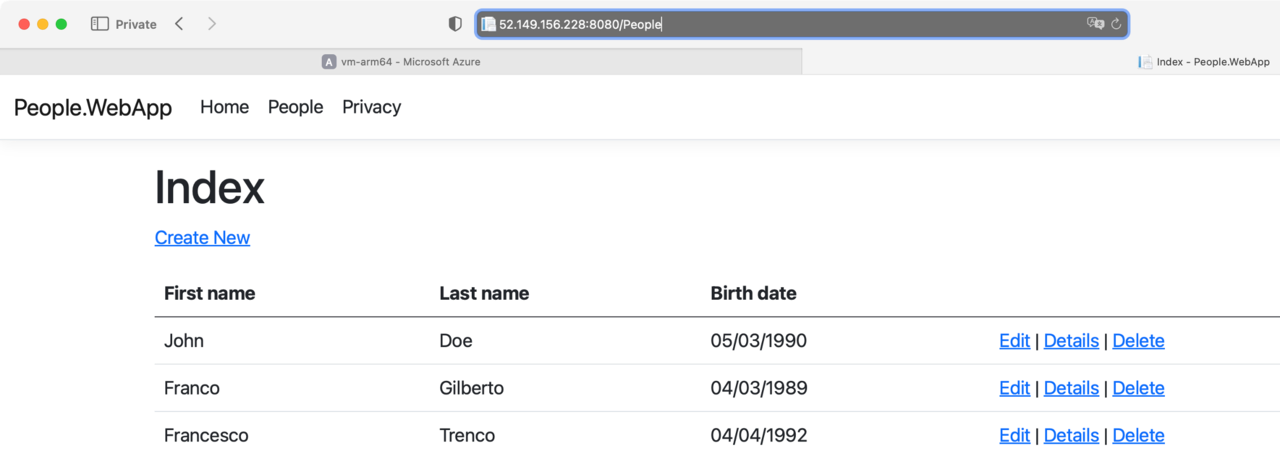Click Edit on Francesco Trenco's row
The width and height of the screenshot is (1280, 456).
(x=1014, y=435)
